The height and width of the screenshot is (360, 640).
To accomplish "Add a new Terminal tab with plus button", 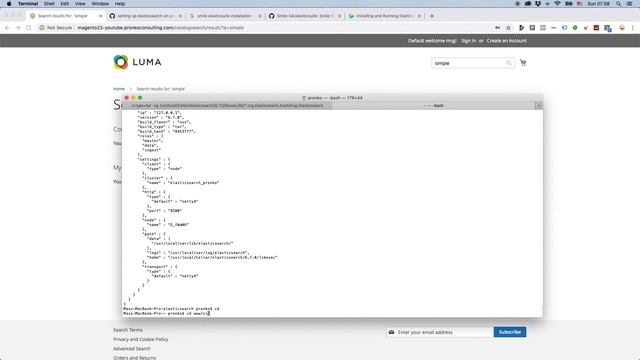I will [539, 105].
